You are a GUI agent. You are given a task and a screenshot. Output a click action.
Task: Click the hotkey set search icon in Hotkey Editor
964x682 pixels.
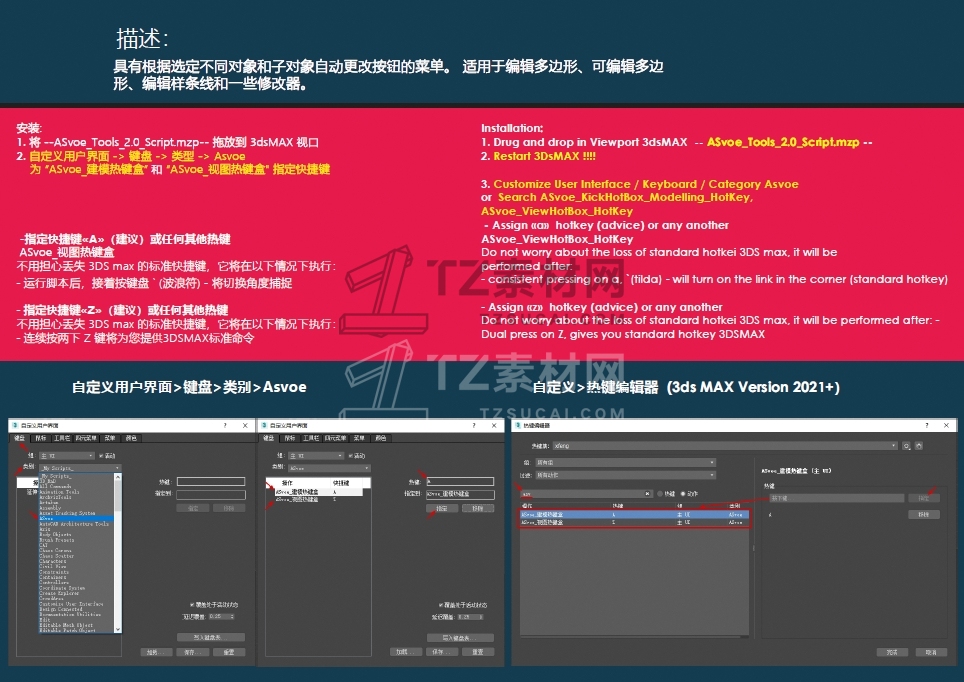[906, 446]
